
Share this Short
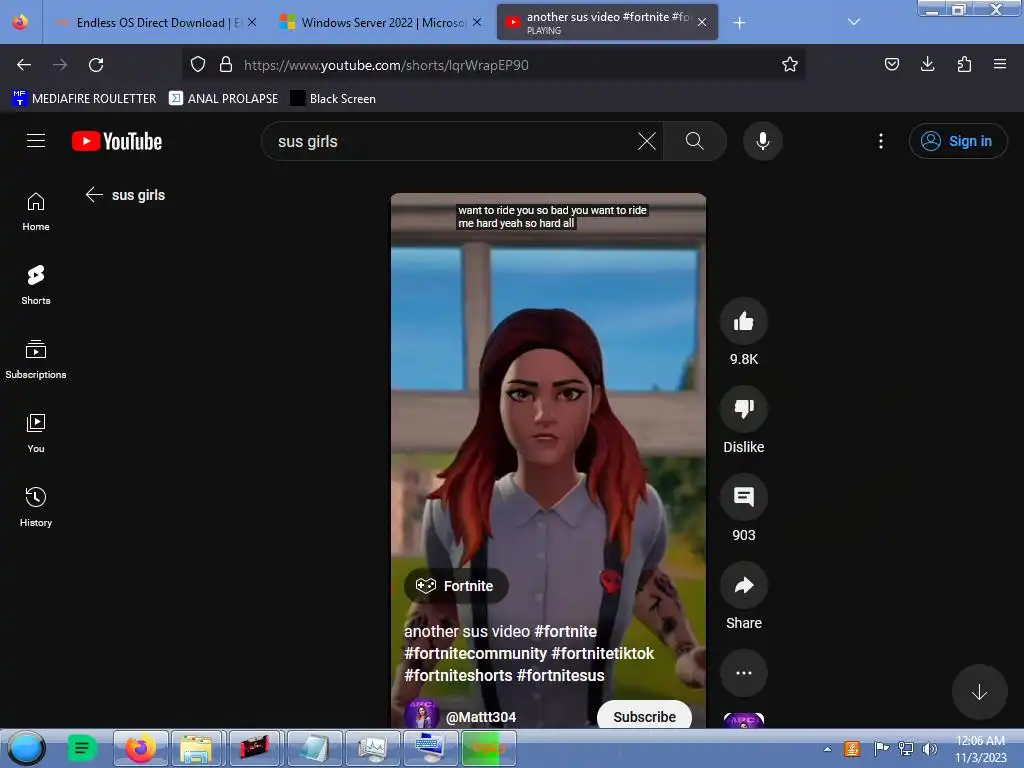click(x=743, y=585)
